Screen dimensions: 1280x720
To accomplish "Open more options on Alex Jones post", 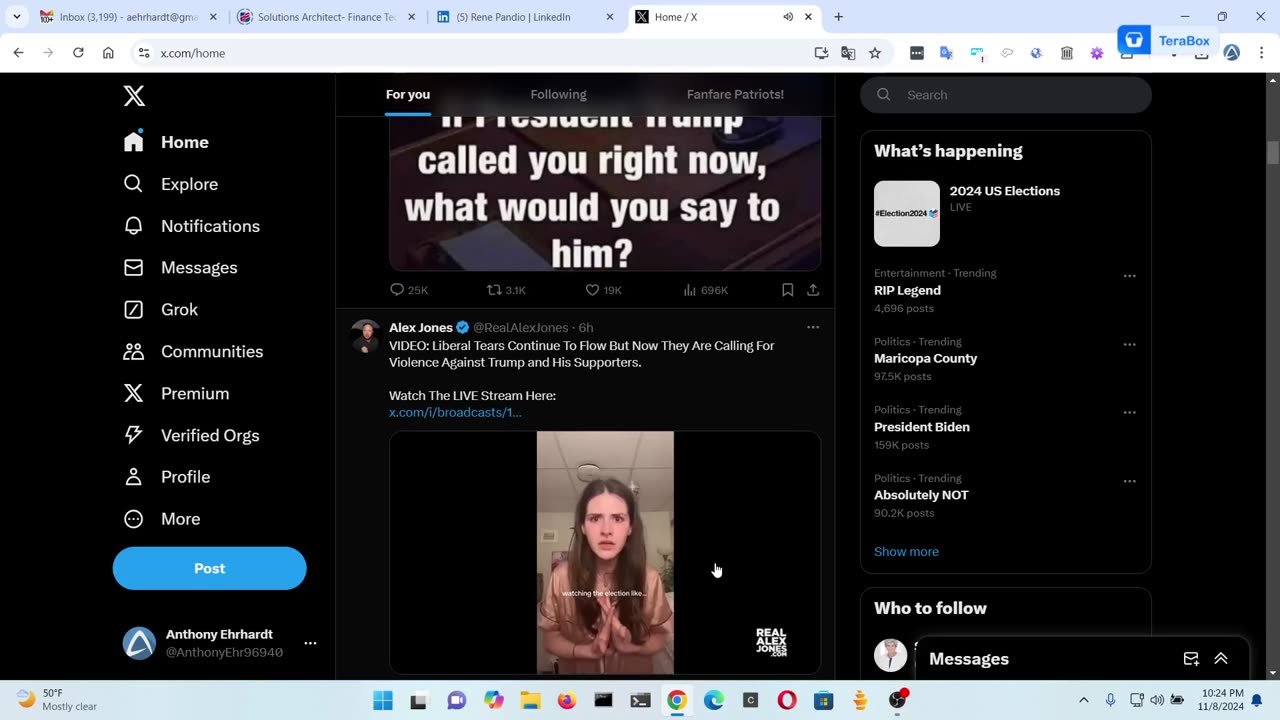I will pyautogui.click(x=813, y=327).
